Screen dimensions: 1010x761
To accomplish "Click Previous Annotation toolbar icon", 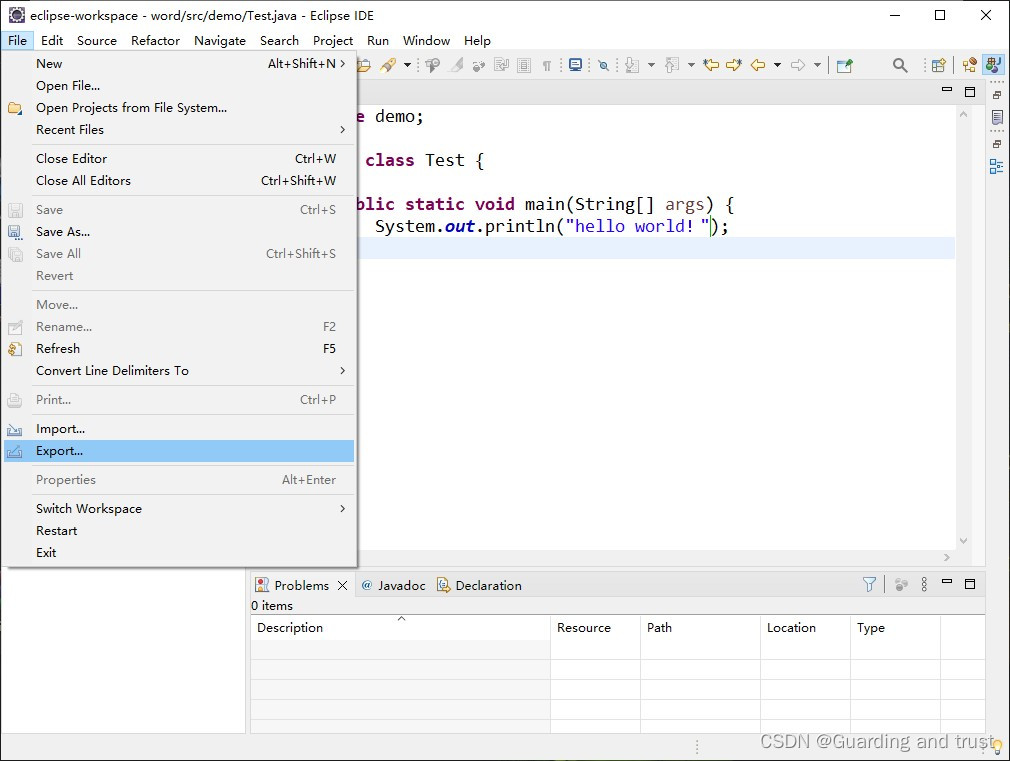I will tap(672, 65).
